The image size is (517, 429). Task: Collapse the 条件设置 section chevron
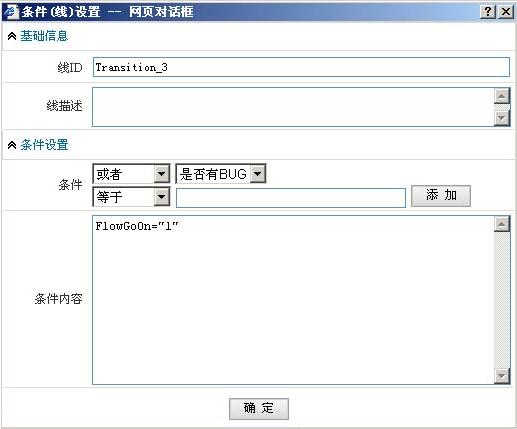(x=12, y=145)
